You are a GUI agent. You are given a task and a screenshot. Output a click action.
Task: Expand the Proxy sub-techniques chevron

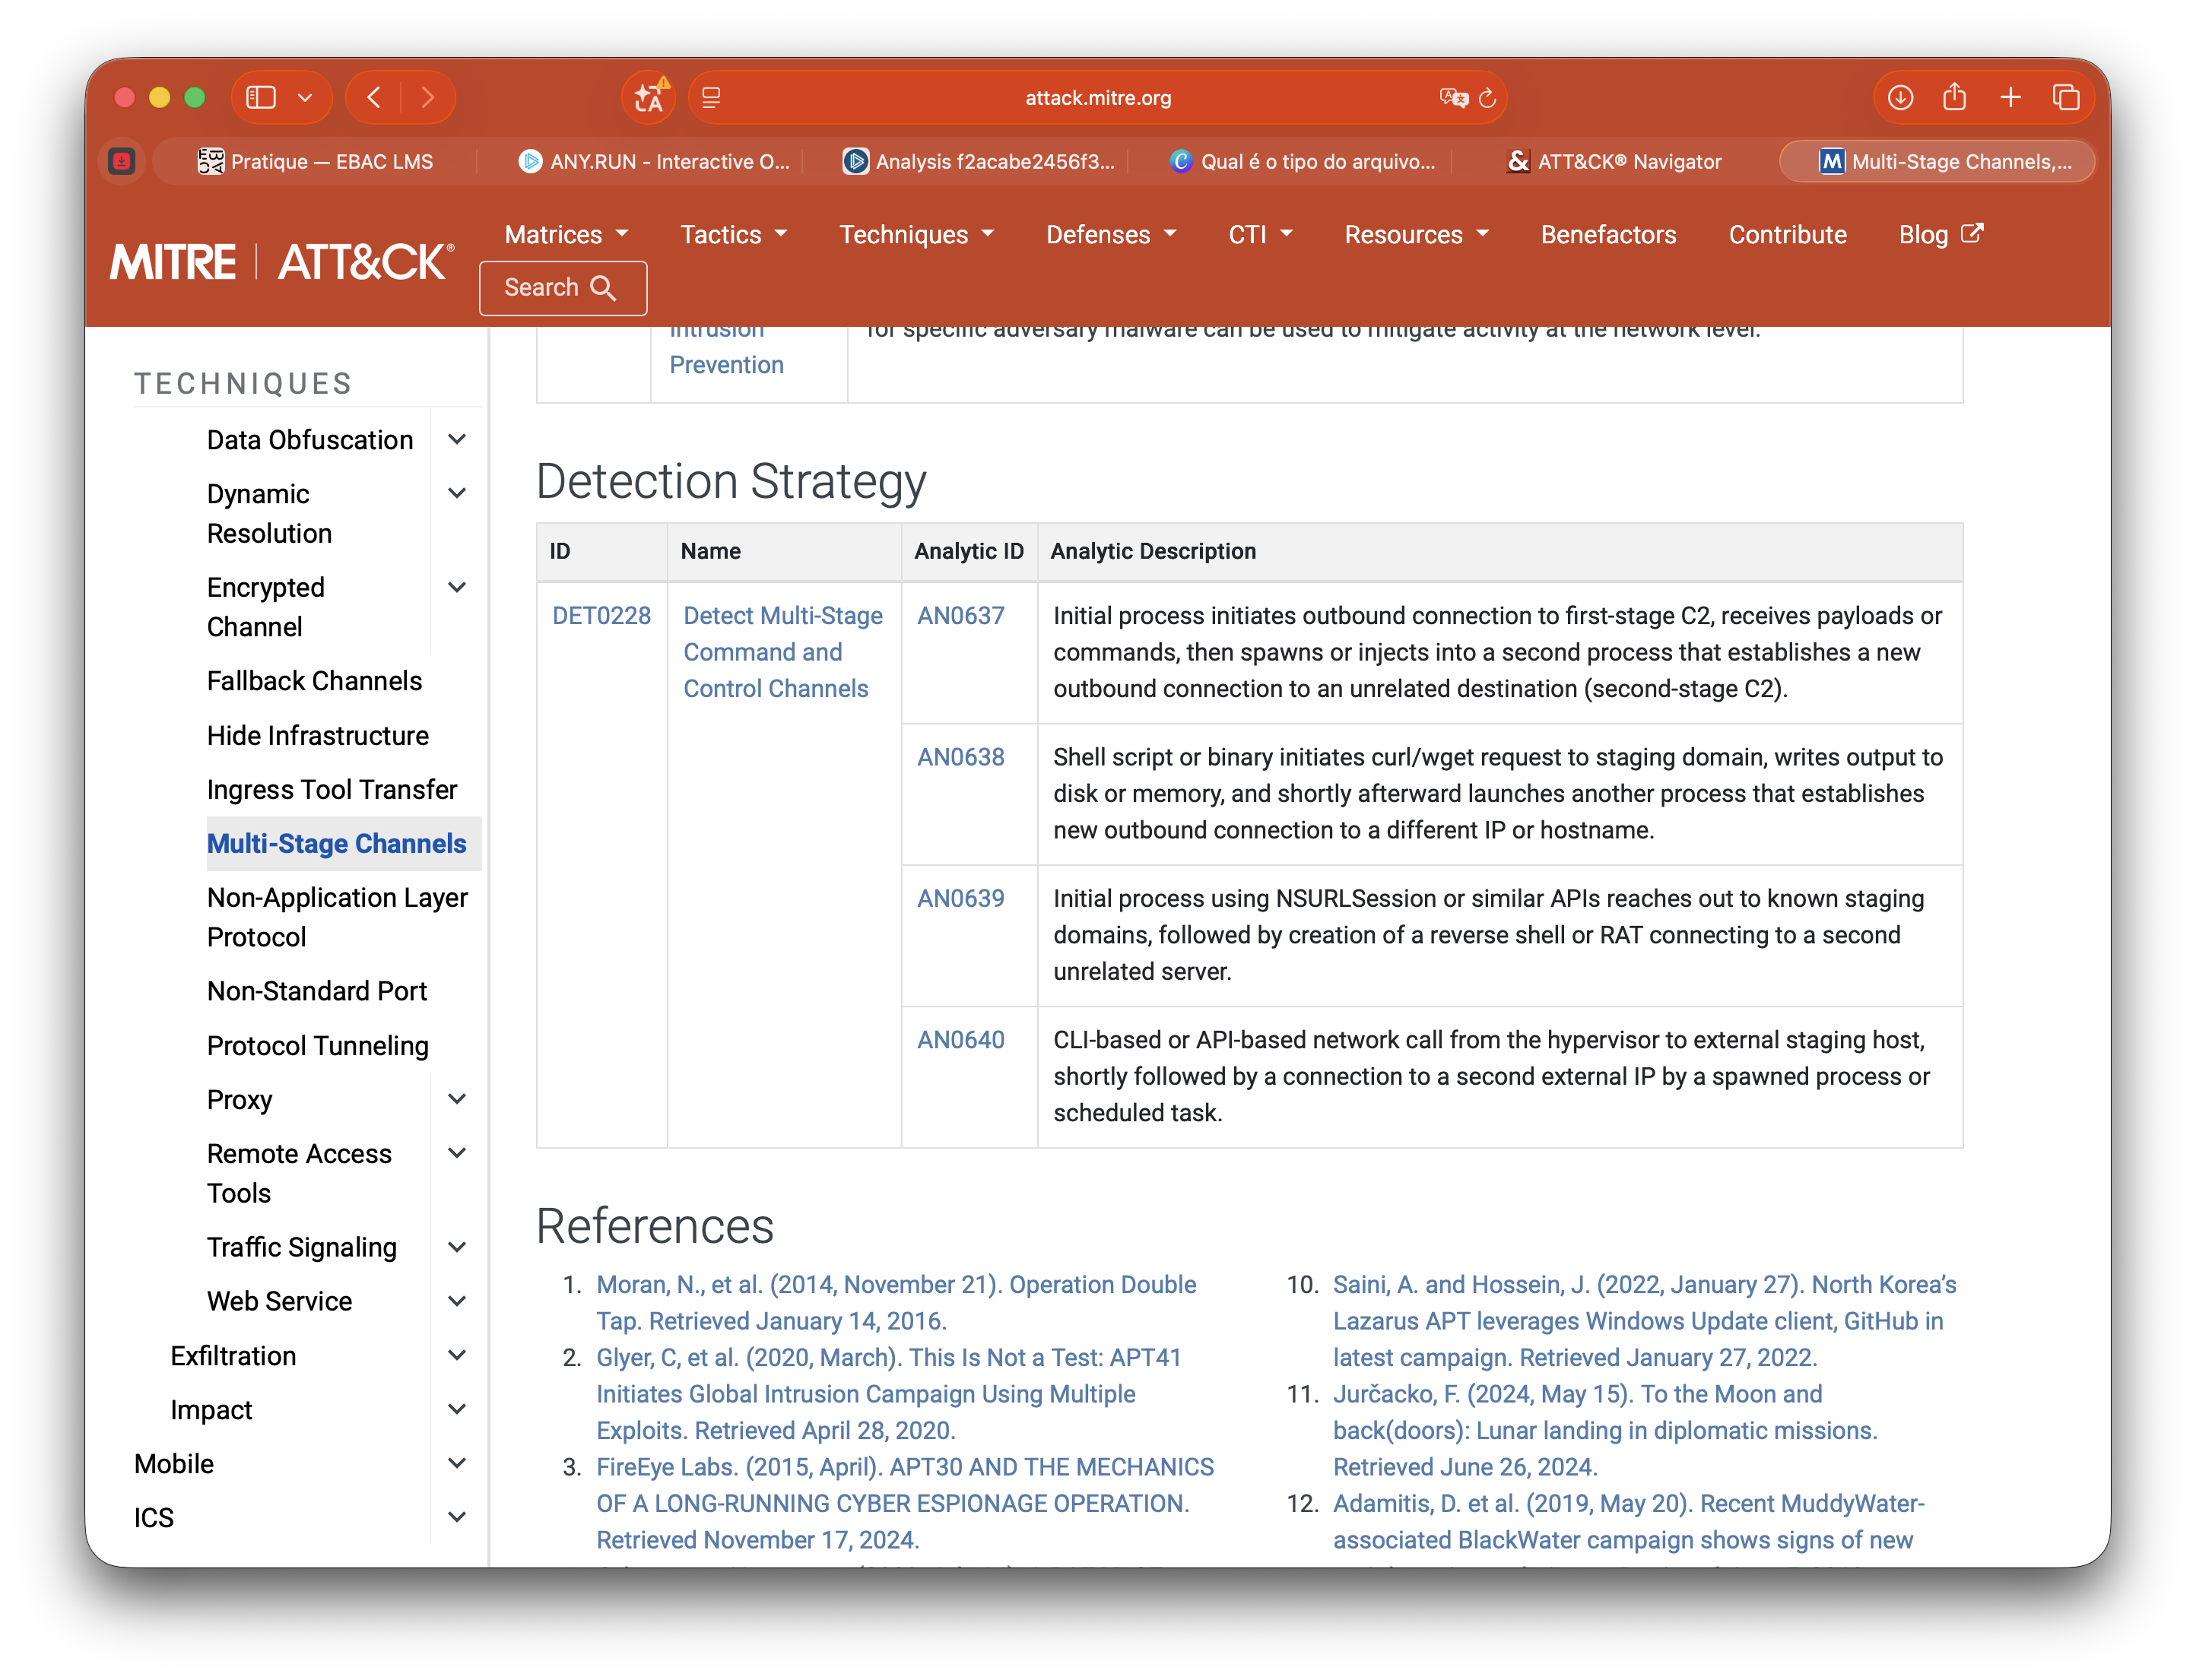(x=457, y=1099)
